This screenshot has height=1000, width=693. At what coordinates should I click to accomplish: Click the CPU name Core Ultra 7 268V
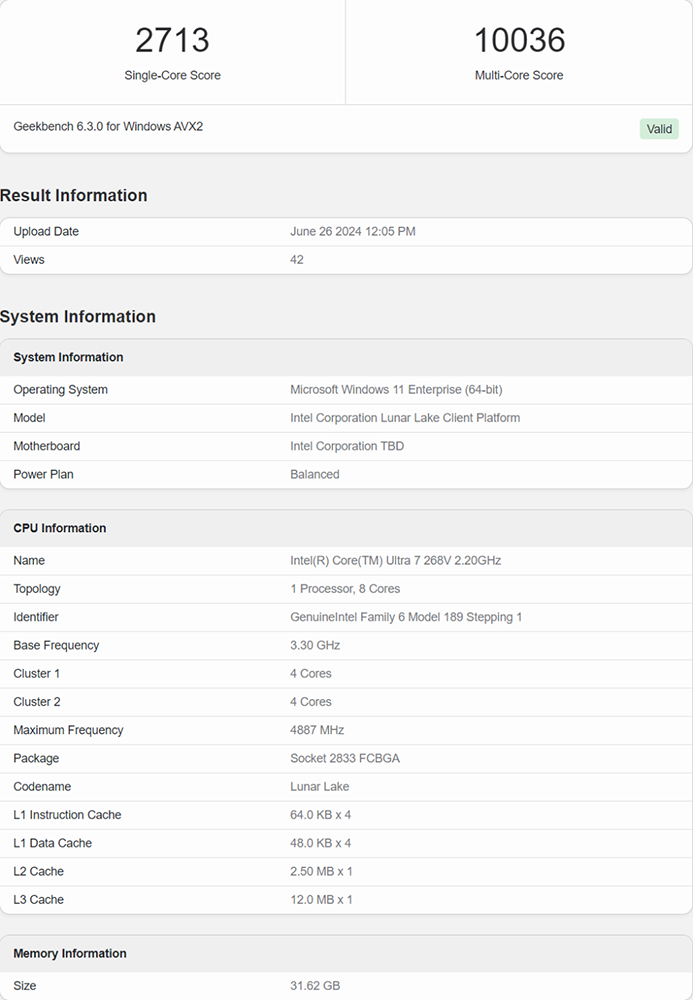(x=395, y=561)
